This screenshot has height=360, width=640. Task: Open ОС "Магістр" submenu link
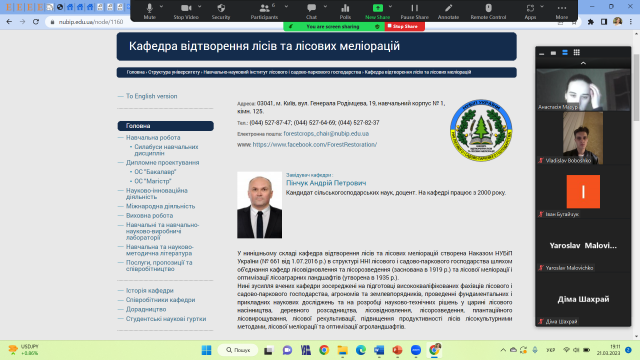(153, 181)
